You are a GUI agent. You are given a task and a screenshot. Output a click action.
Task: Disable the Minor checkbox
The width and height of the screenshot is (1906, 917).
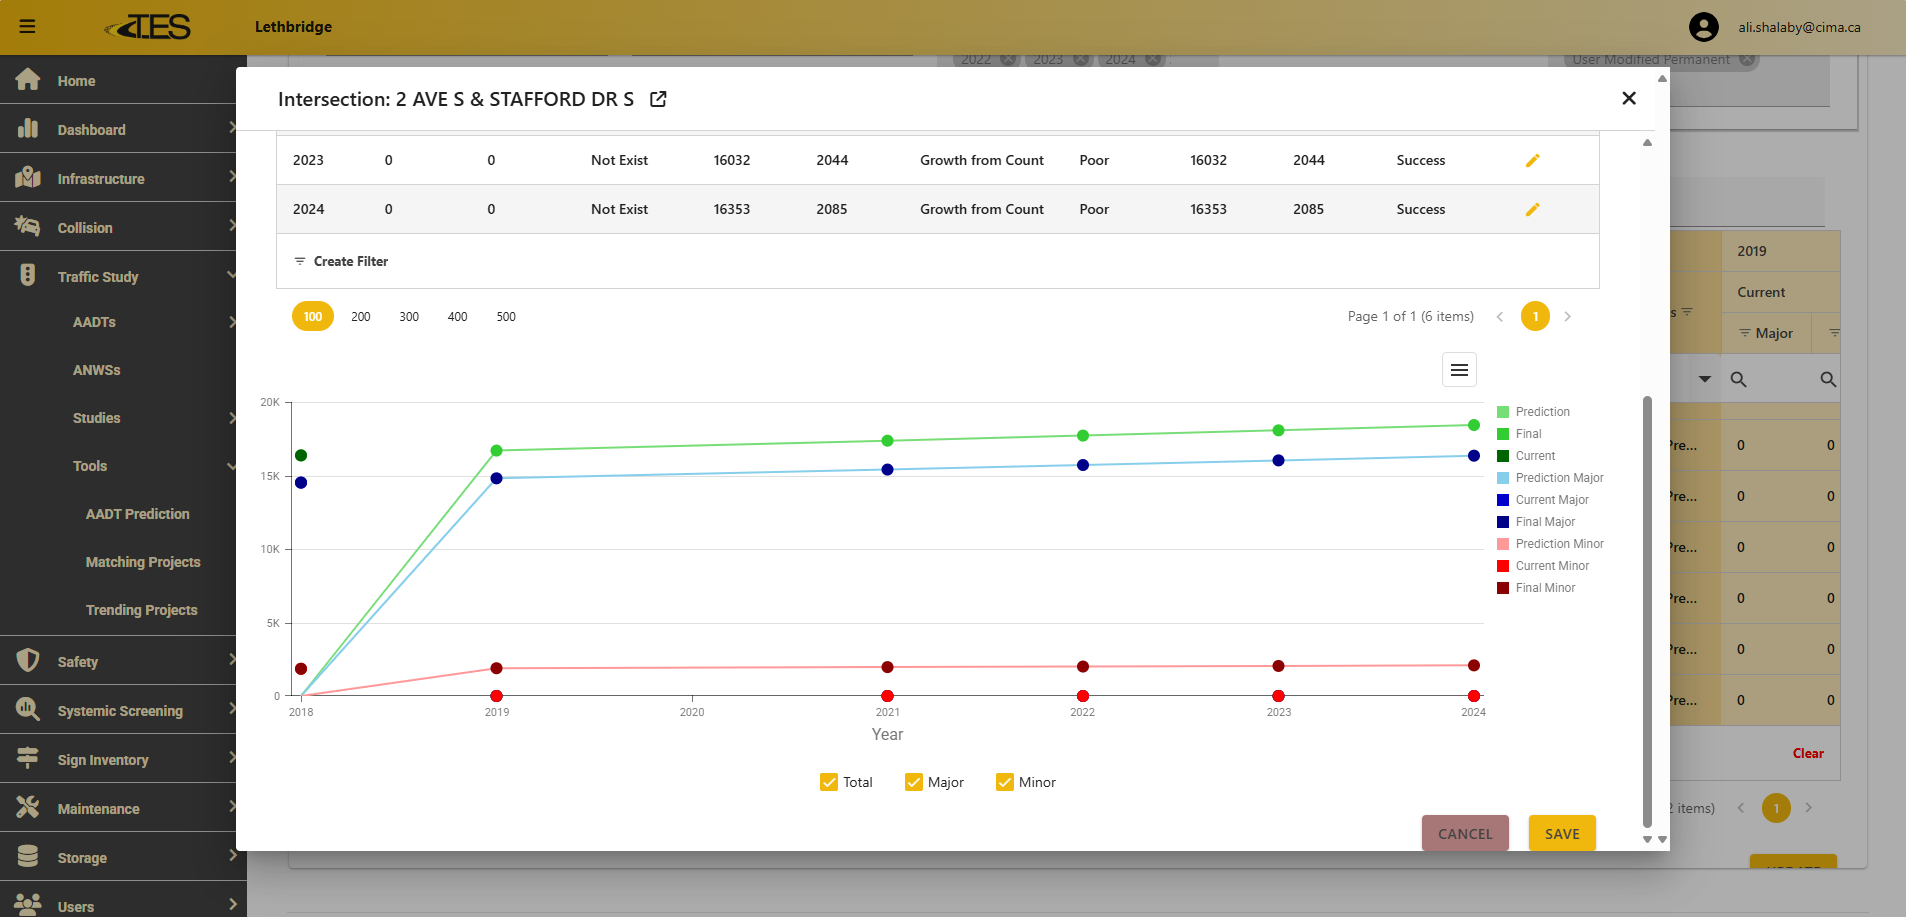tap(1005, 782)
